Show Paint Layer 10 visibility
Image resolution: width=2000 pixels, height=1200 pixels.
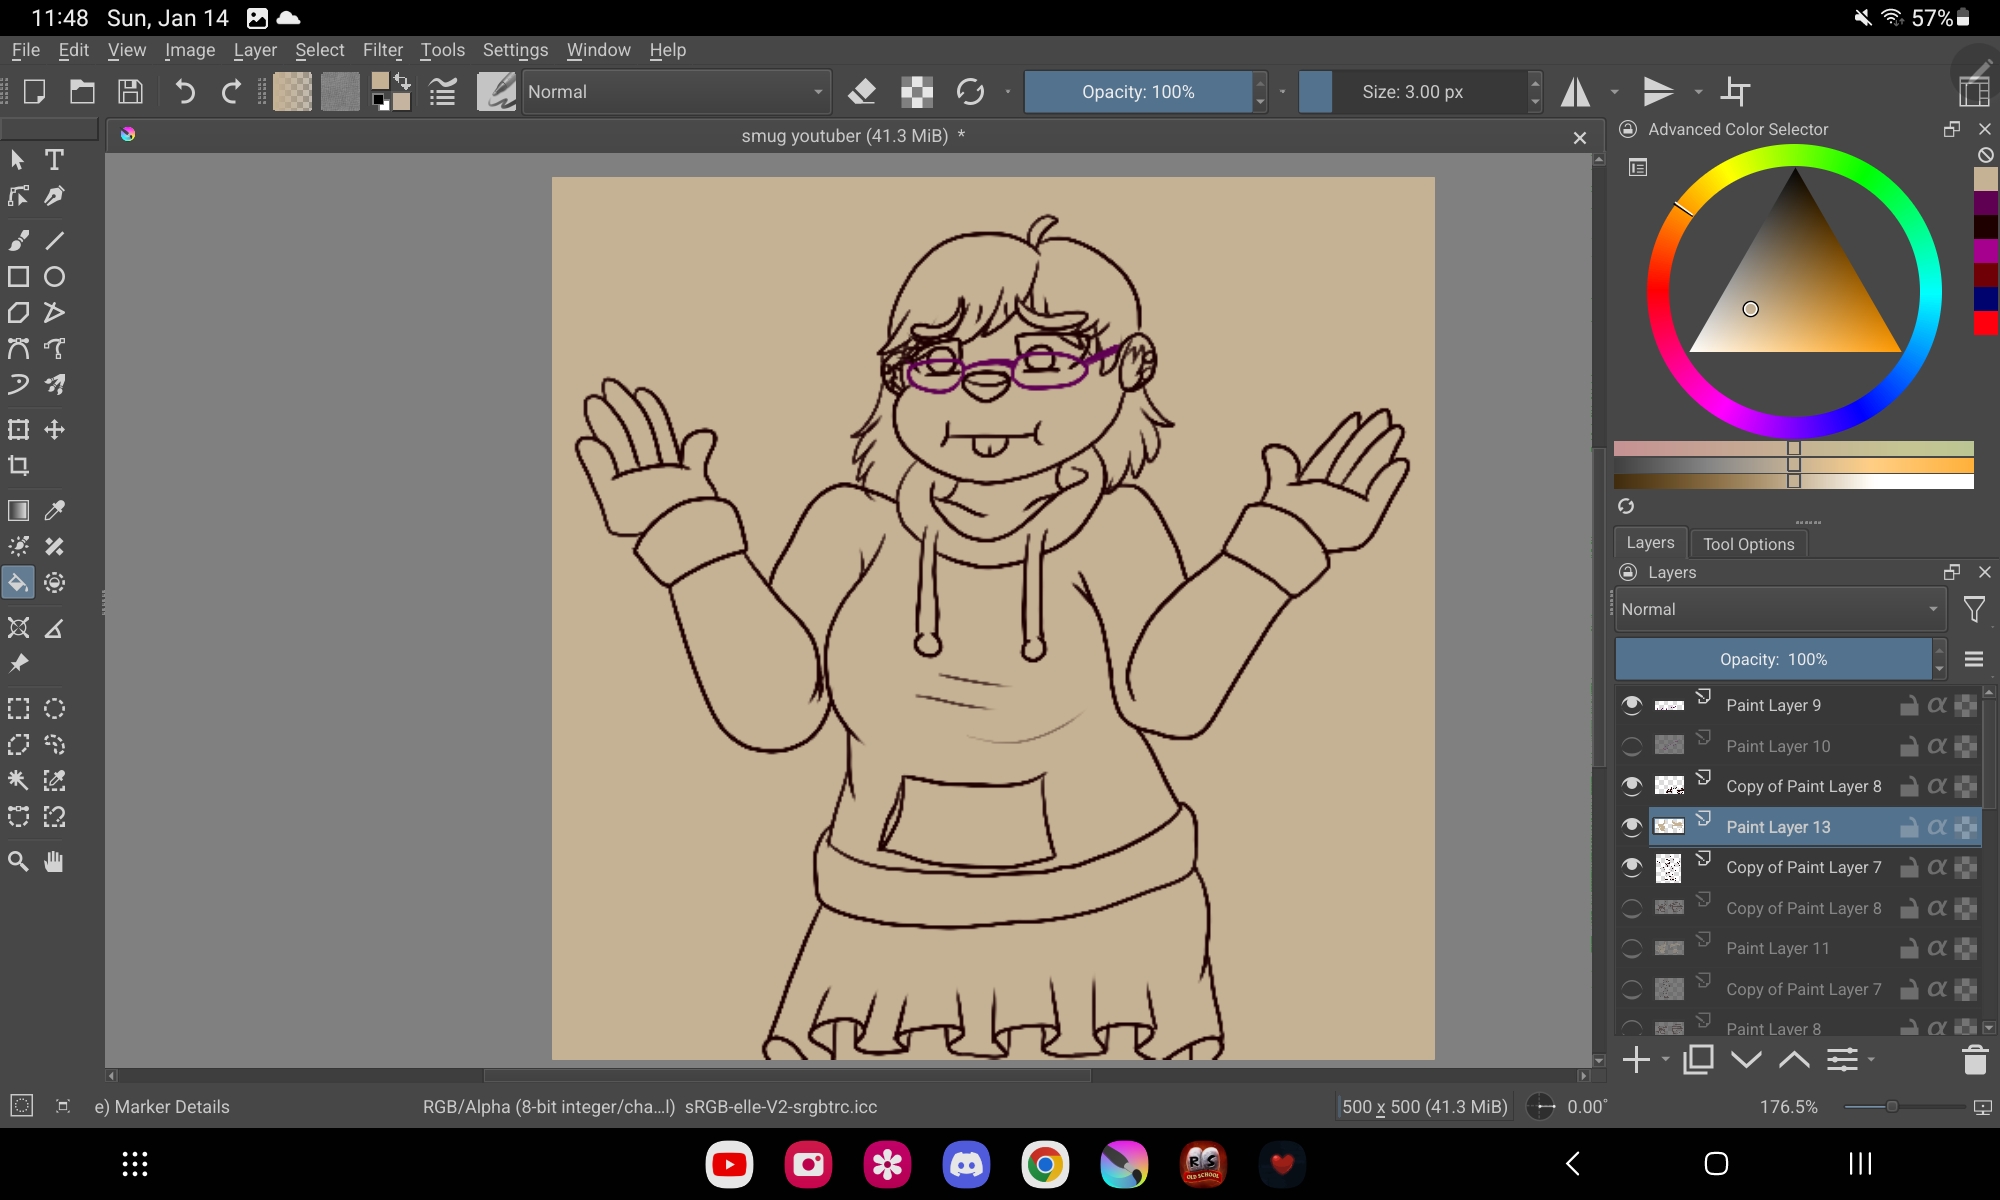1632,746
